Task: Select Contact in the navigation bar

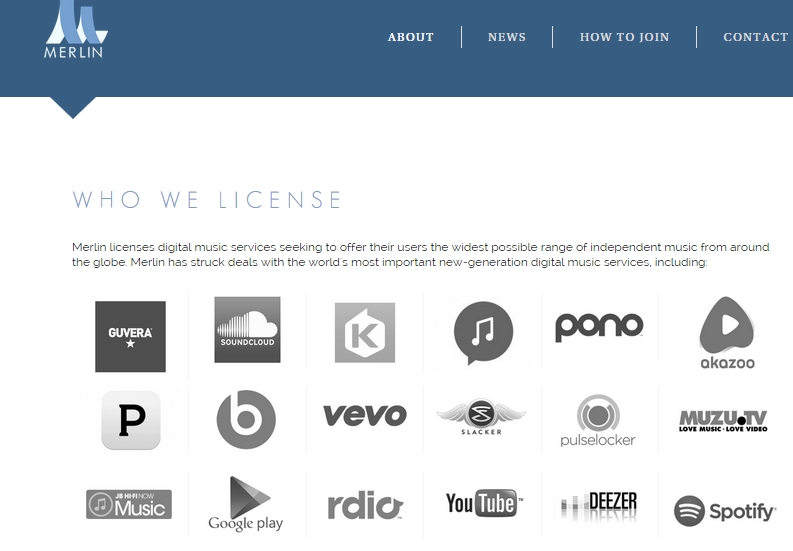Action: (755, 37)
